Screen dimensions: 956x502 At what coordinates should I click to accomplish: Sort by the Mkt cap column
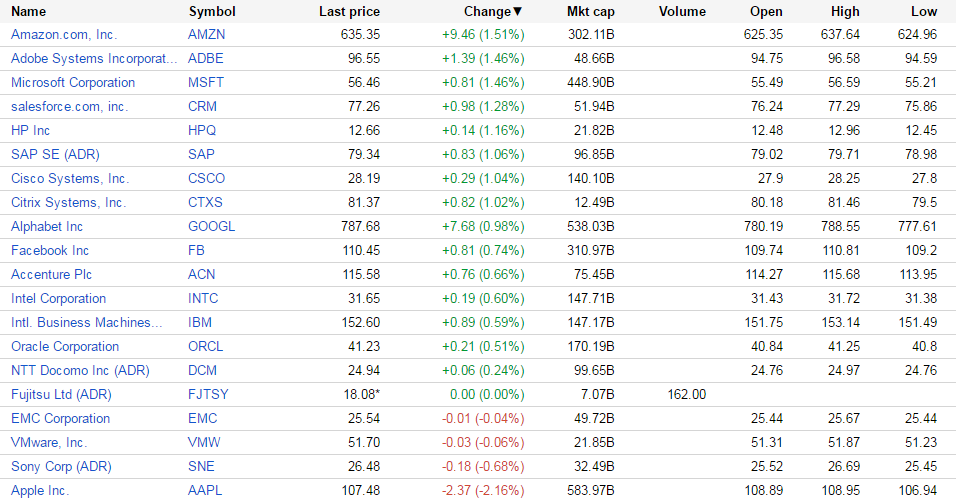590,12
